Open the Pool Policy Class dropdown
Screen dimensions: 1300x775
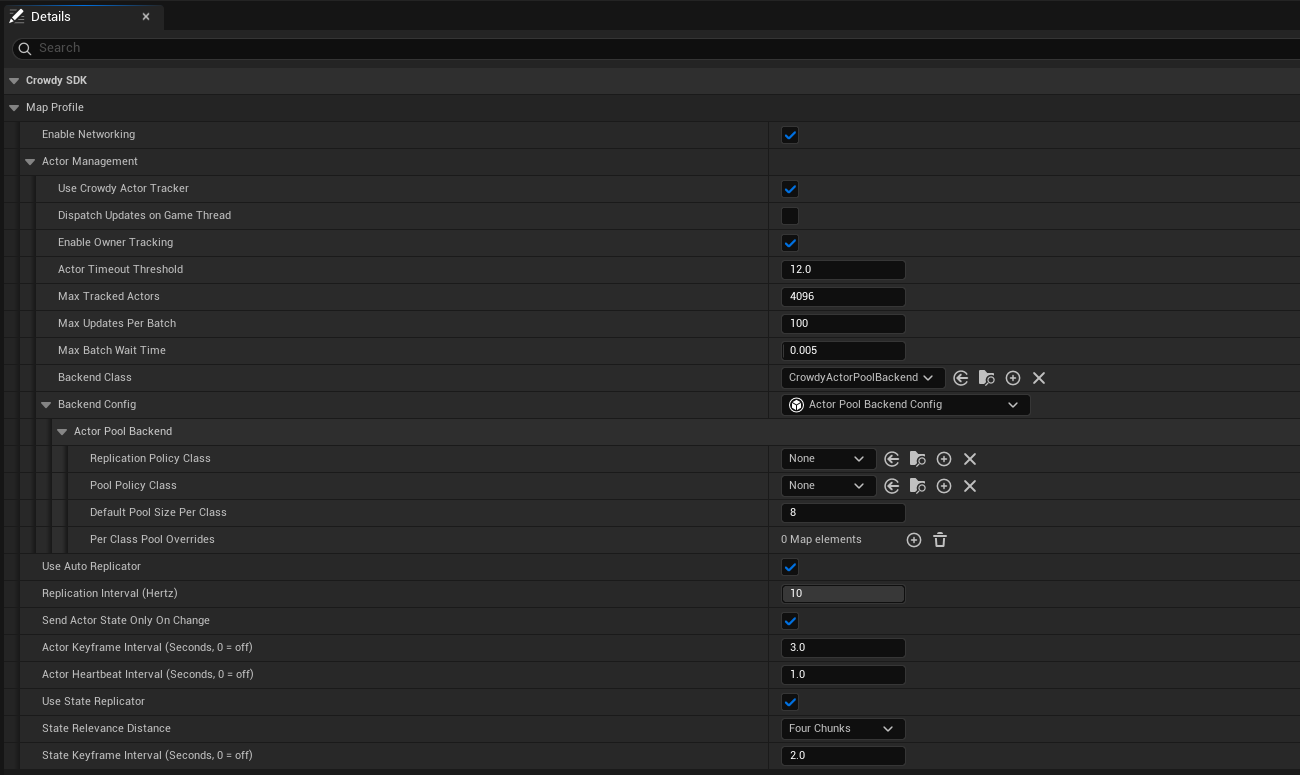point(828,486)
